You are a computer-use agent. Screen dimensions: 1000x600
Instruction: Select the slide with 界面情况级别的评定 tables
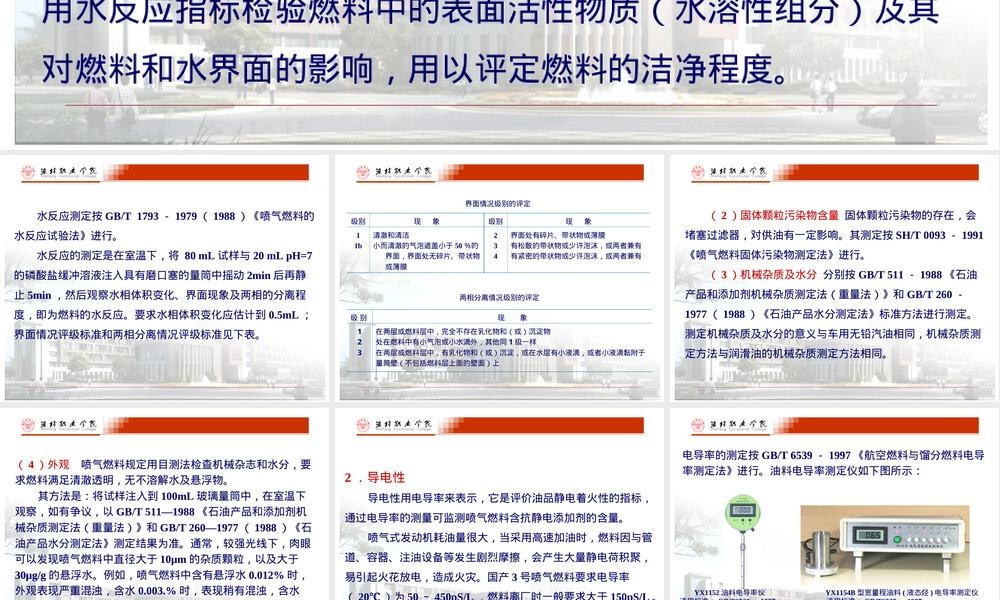point(499,277)
